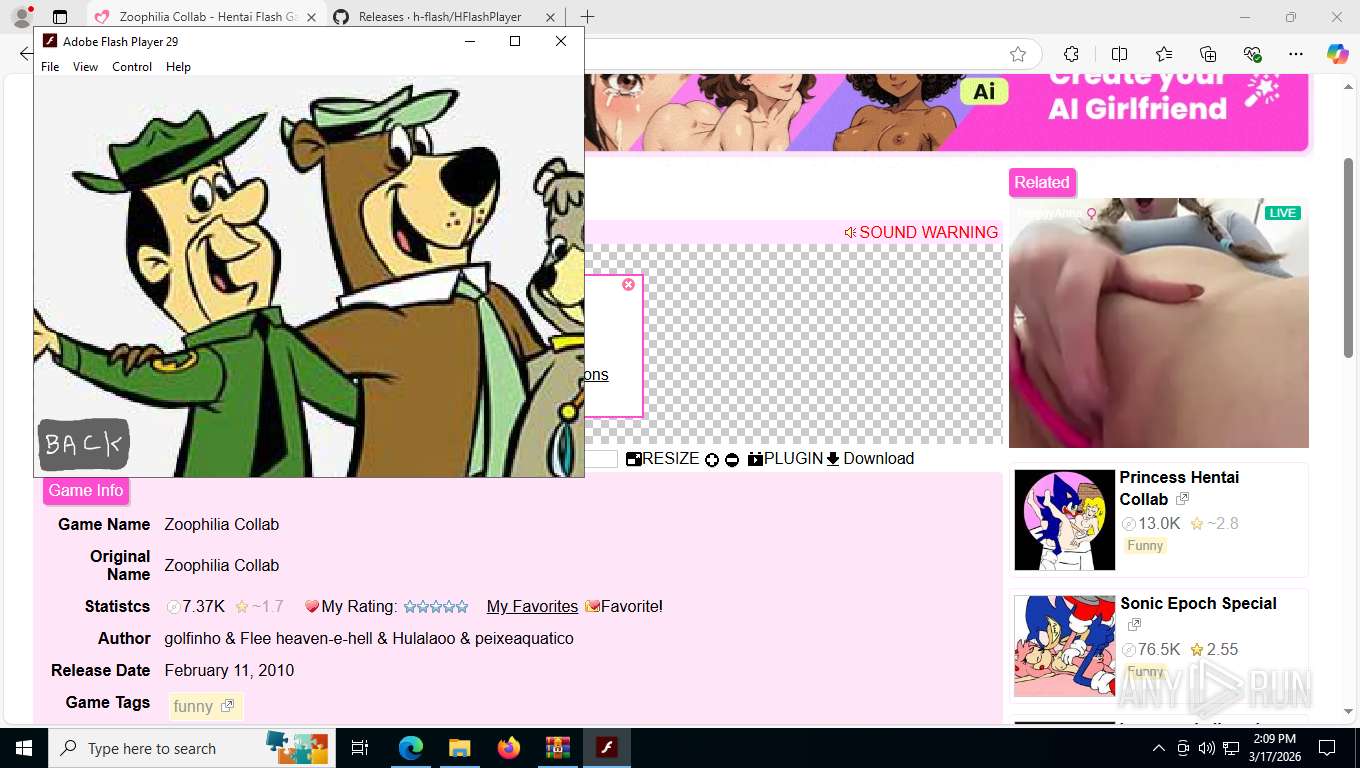Close the Zoophilia Collab browser tab
This screenshot has height=768, width=1360.
tap(311, 17)
